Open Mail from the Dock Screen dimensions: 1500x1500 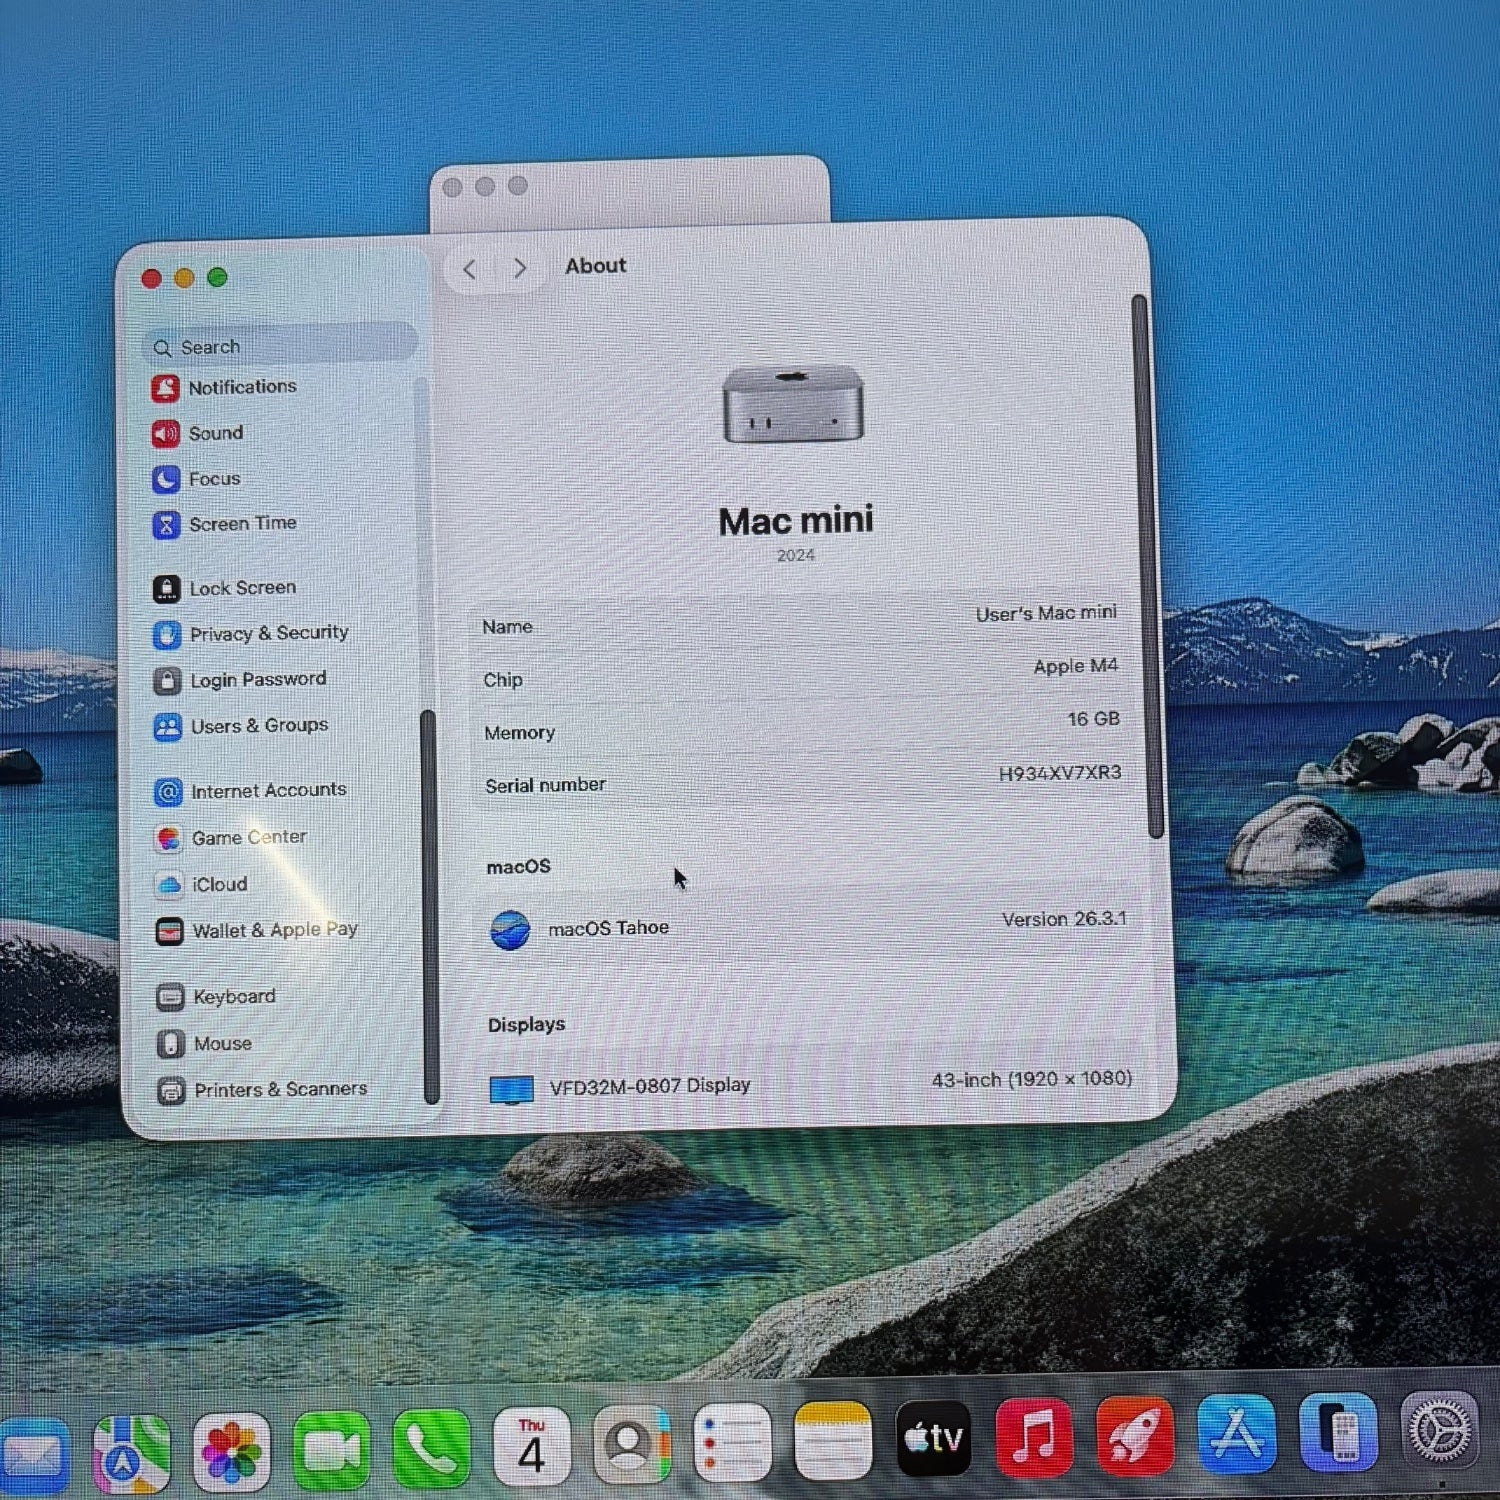(x=34, y=1458)
